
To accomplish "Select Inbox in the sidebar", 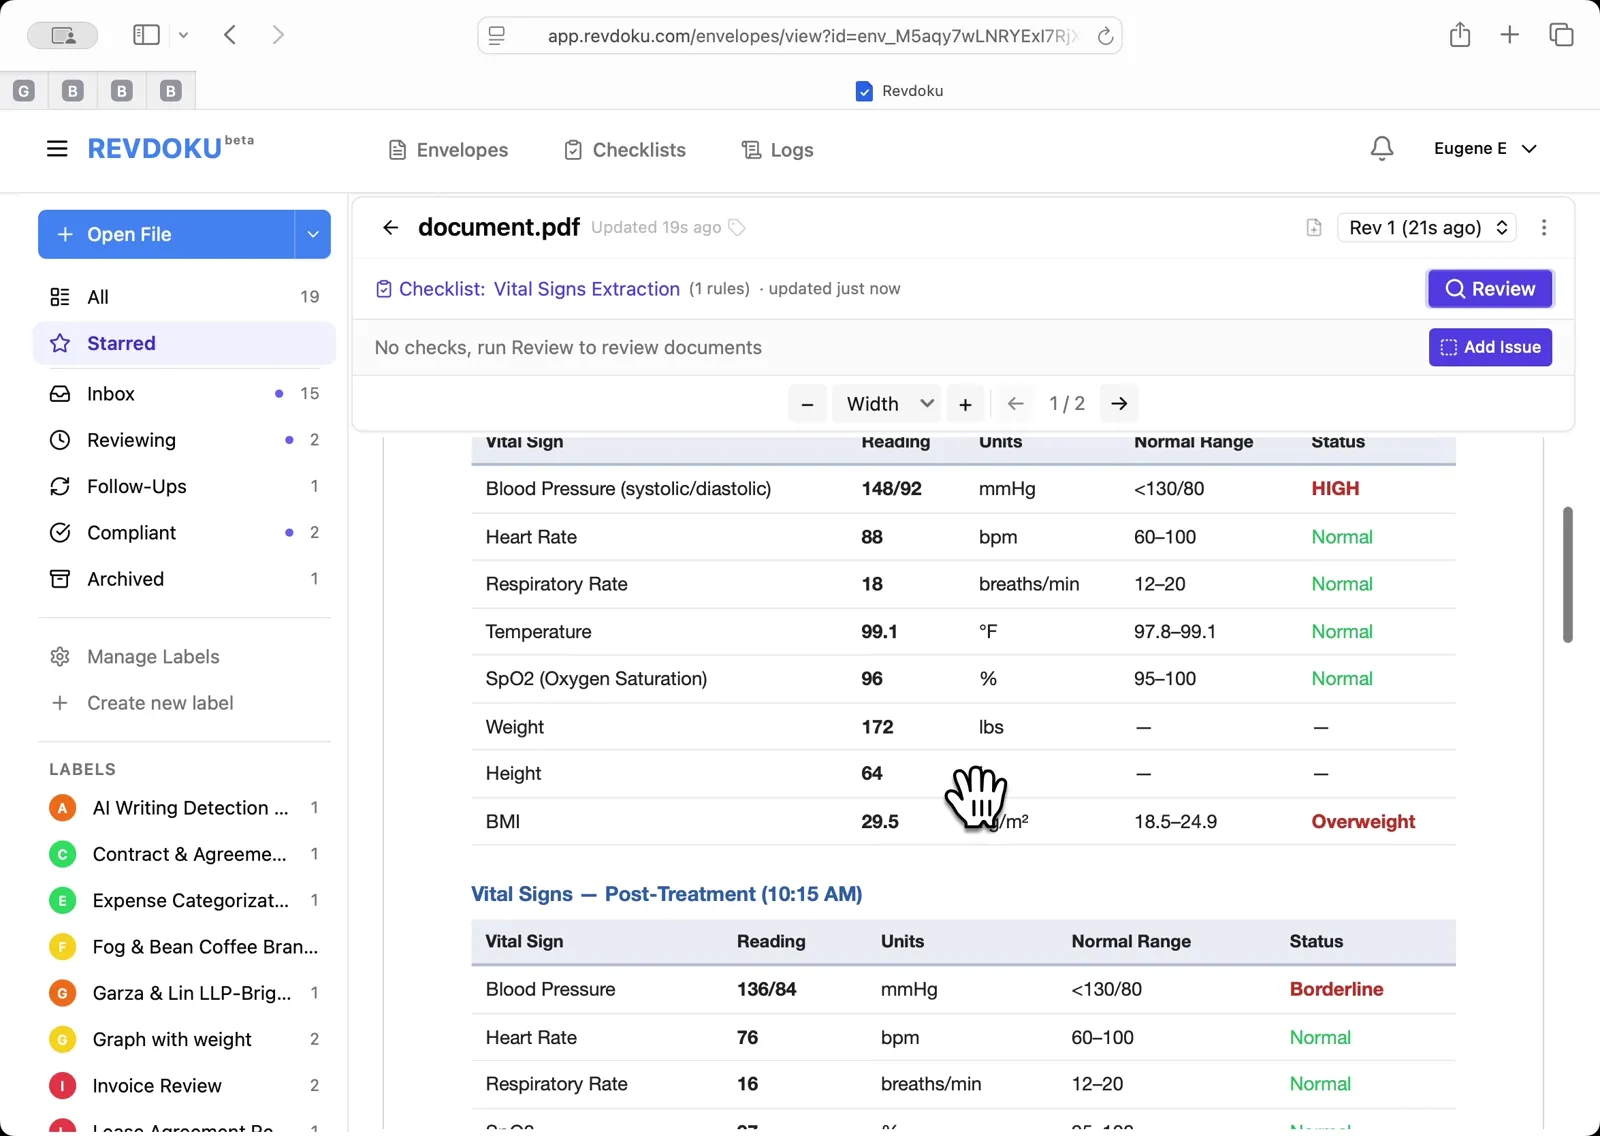I will 111,394.
